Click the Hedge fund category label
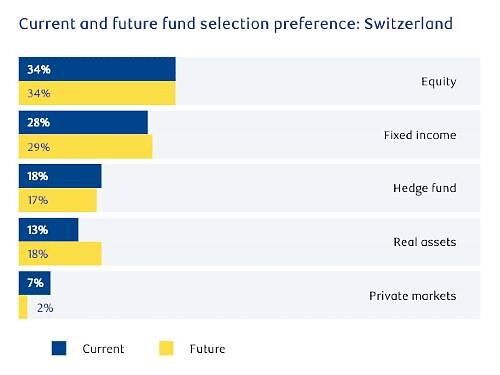 click(x=425, y=188)
